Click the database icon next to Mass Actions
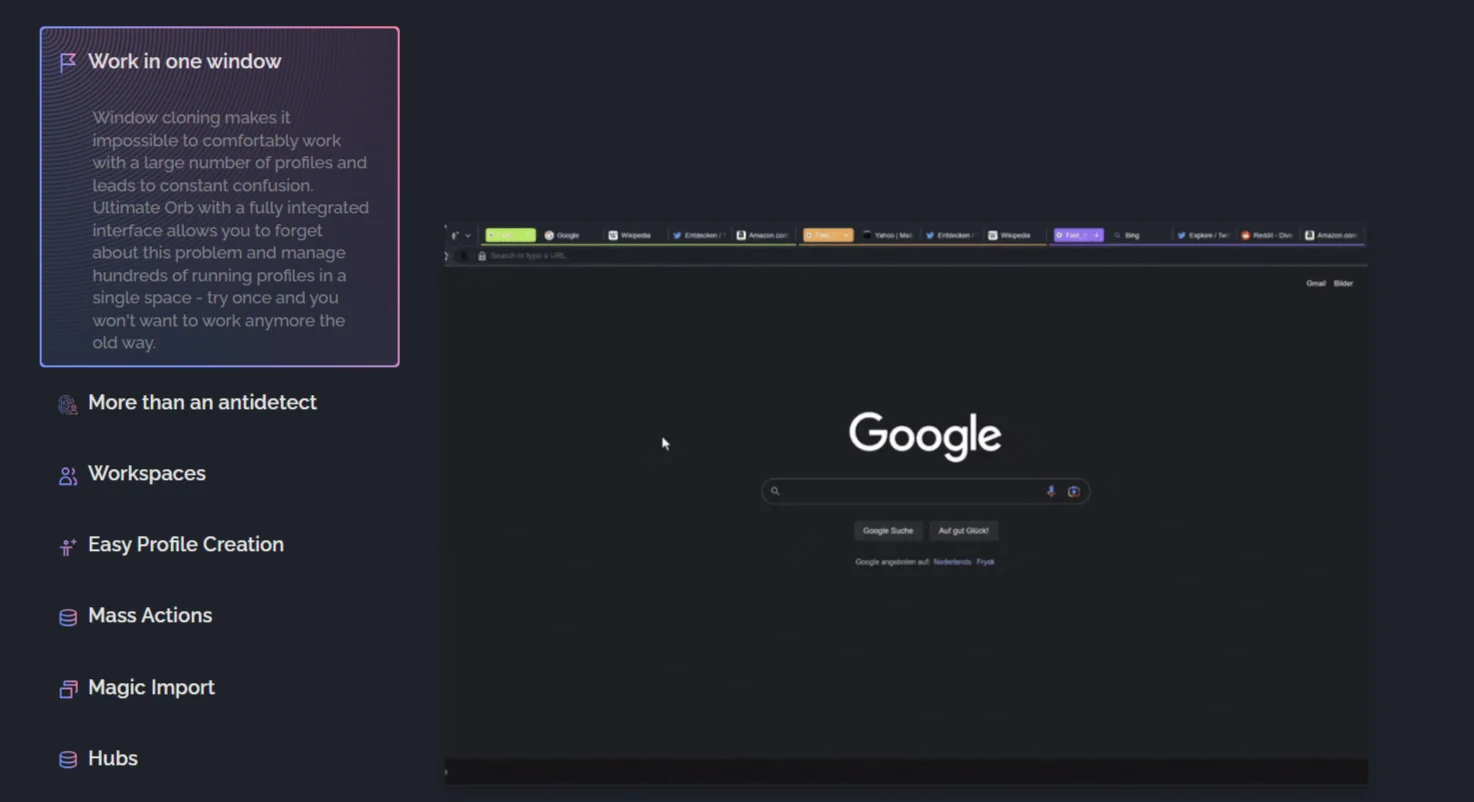 [68, 618]
